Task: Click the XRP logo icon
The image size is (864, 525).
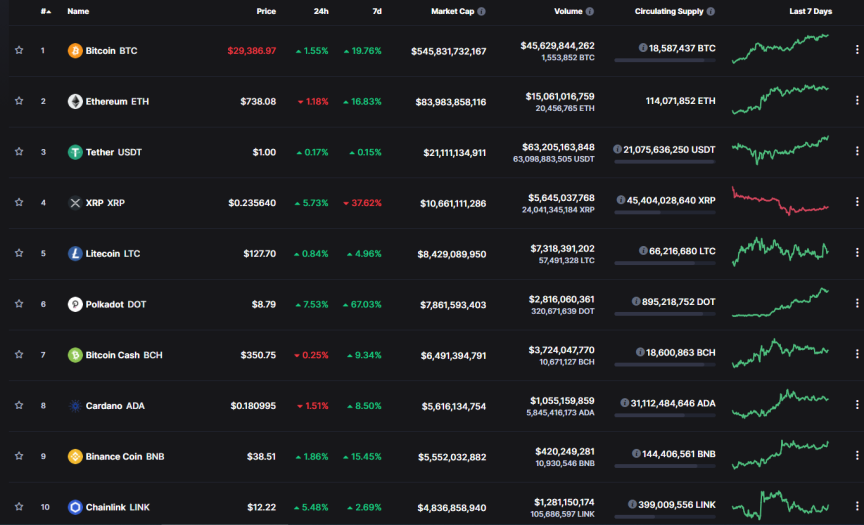Action: click(x=75, y=203)
